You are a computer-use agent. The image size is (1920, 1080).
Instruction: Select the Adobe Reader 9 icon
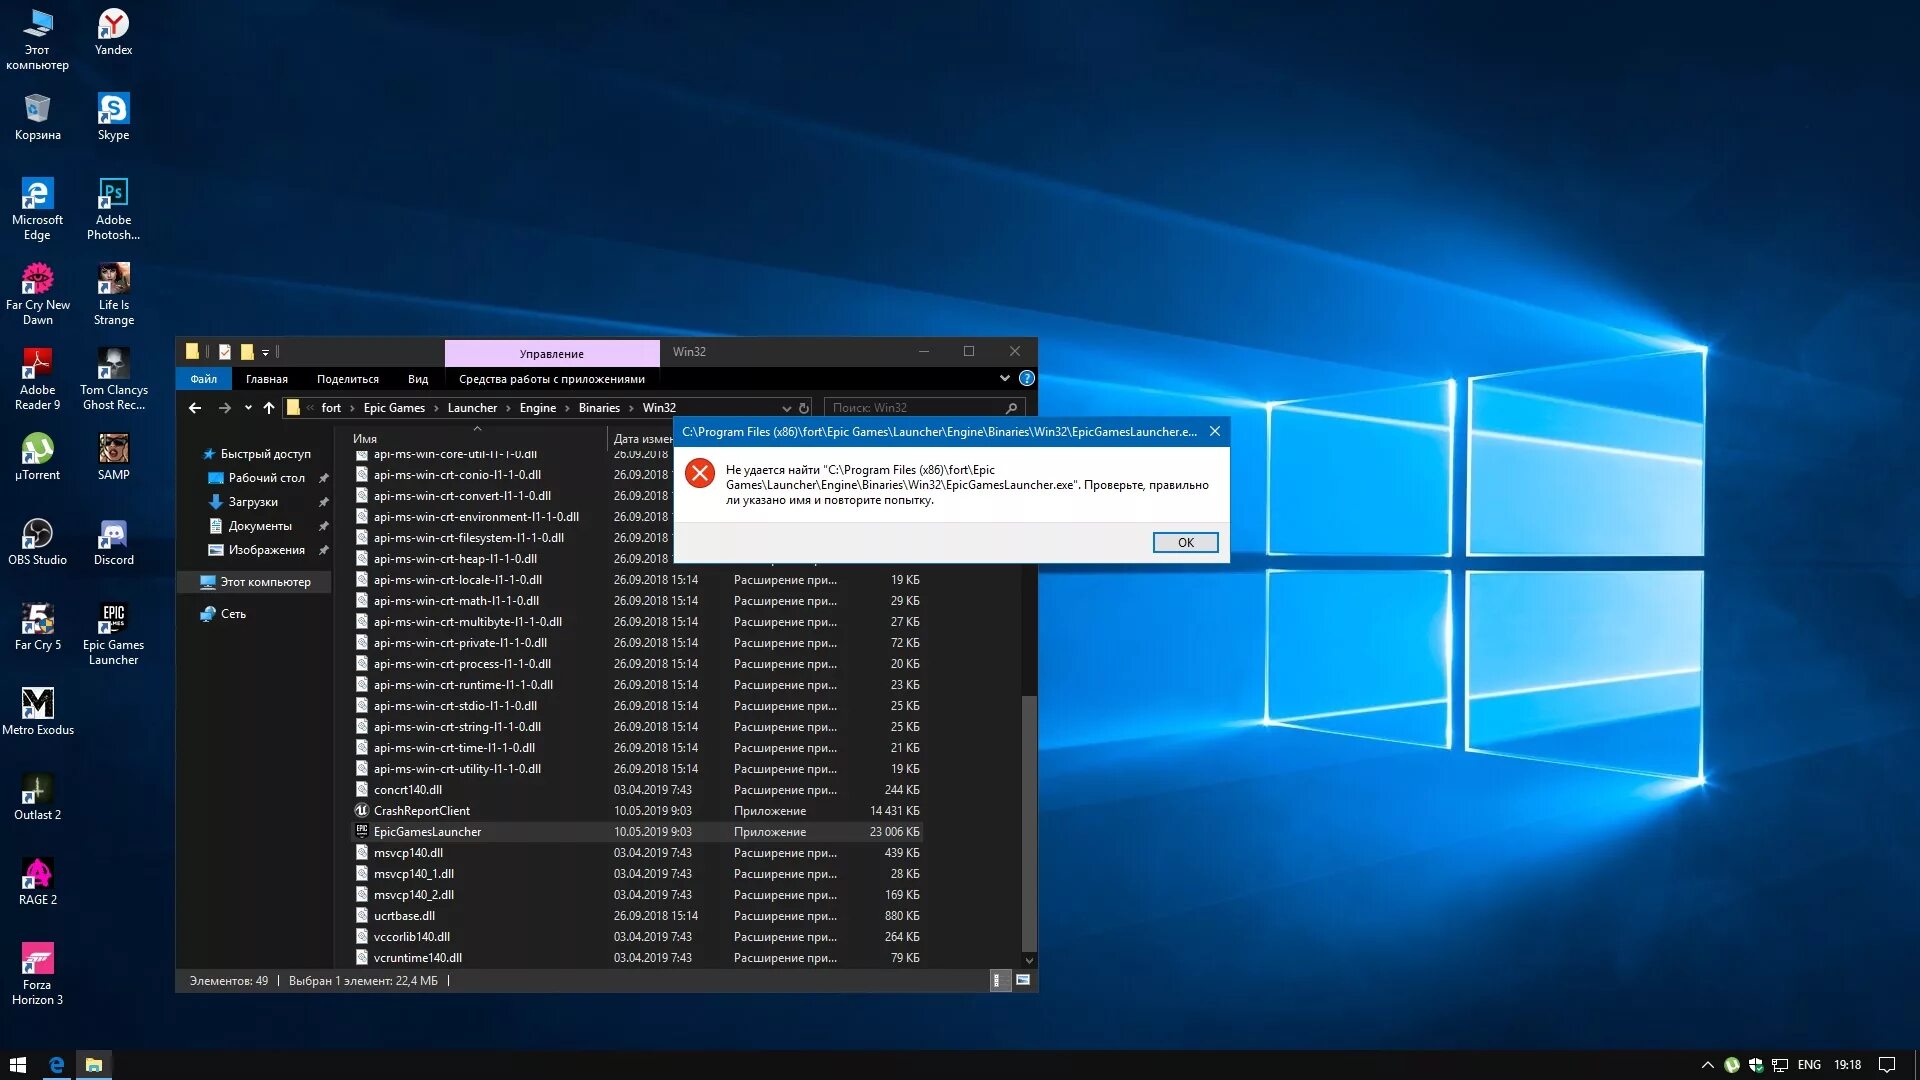point(37,379)
